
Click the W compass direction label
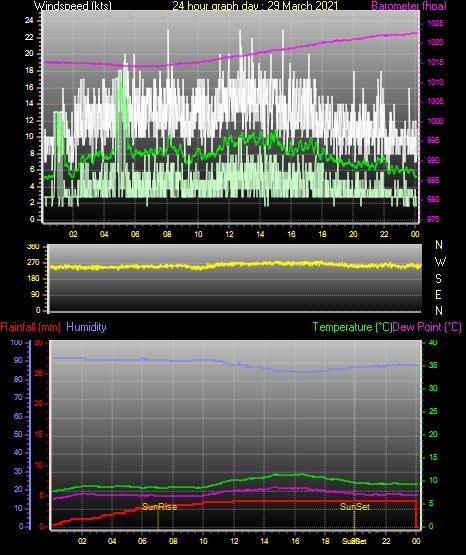point(440,262)
